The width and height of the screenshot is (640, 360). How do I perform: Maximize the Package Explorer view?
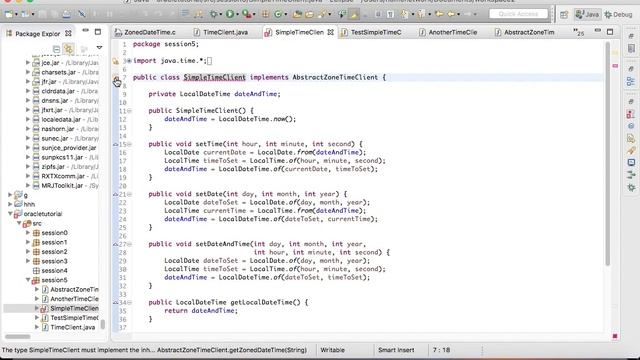pyautogui.click(x=98, y=31)
